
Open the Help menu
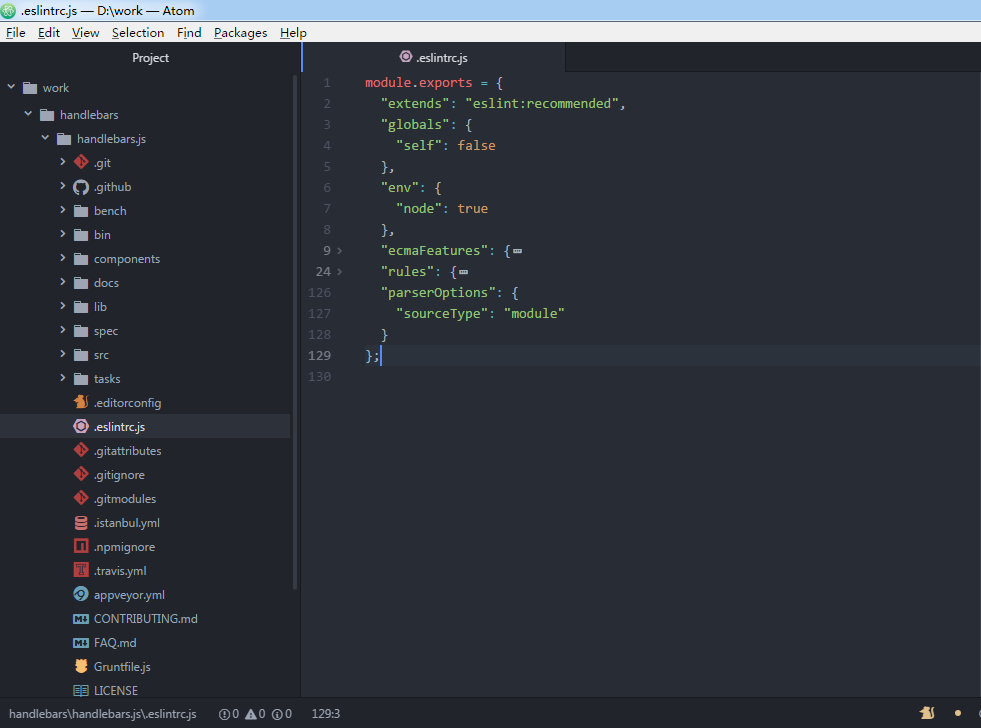point(293,33)
